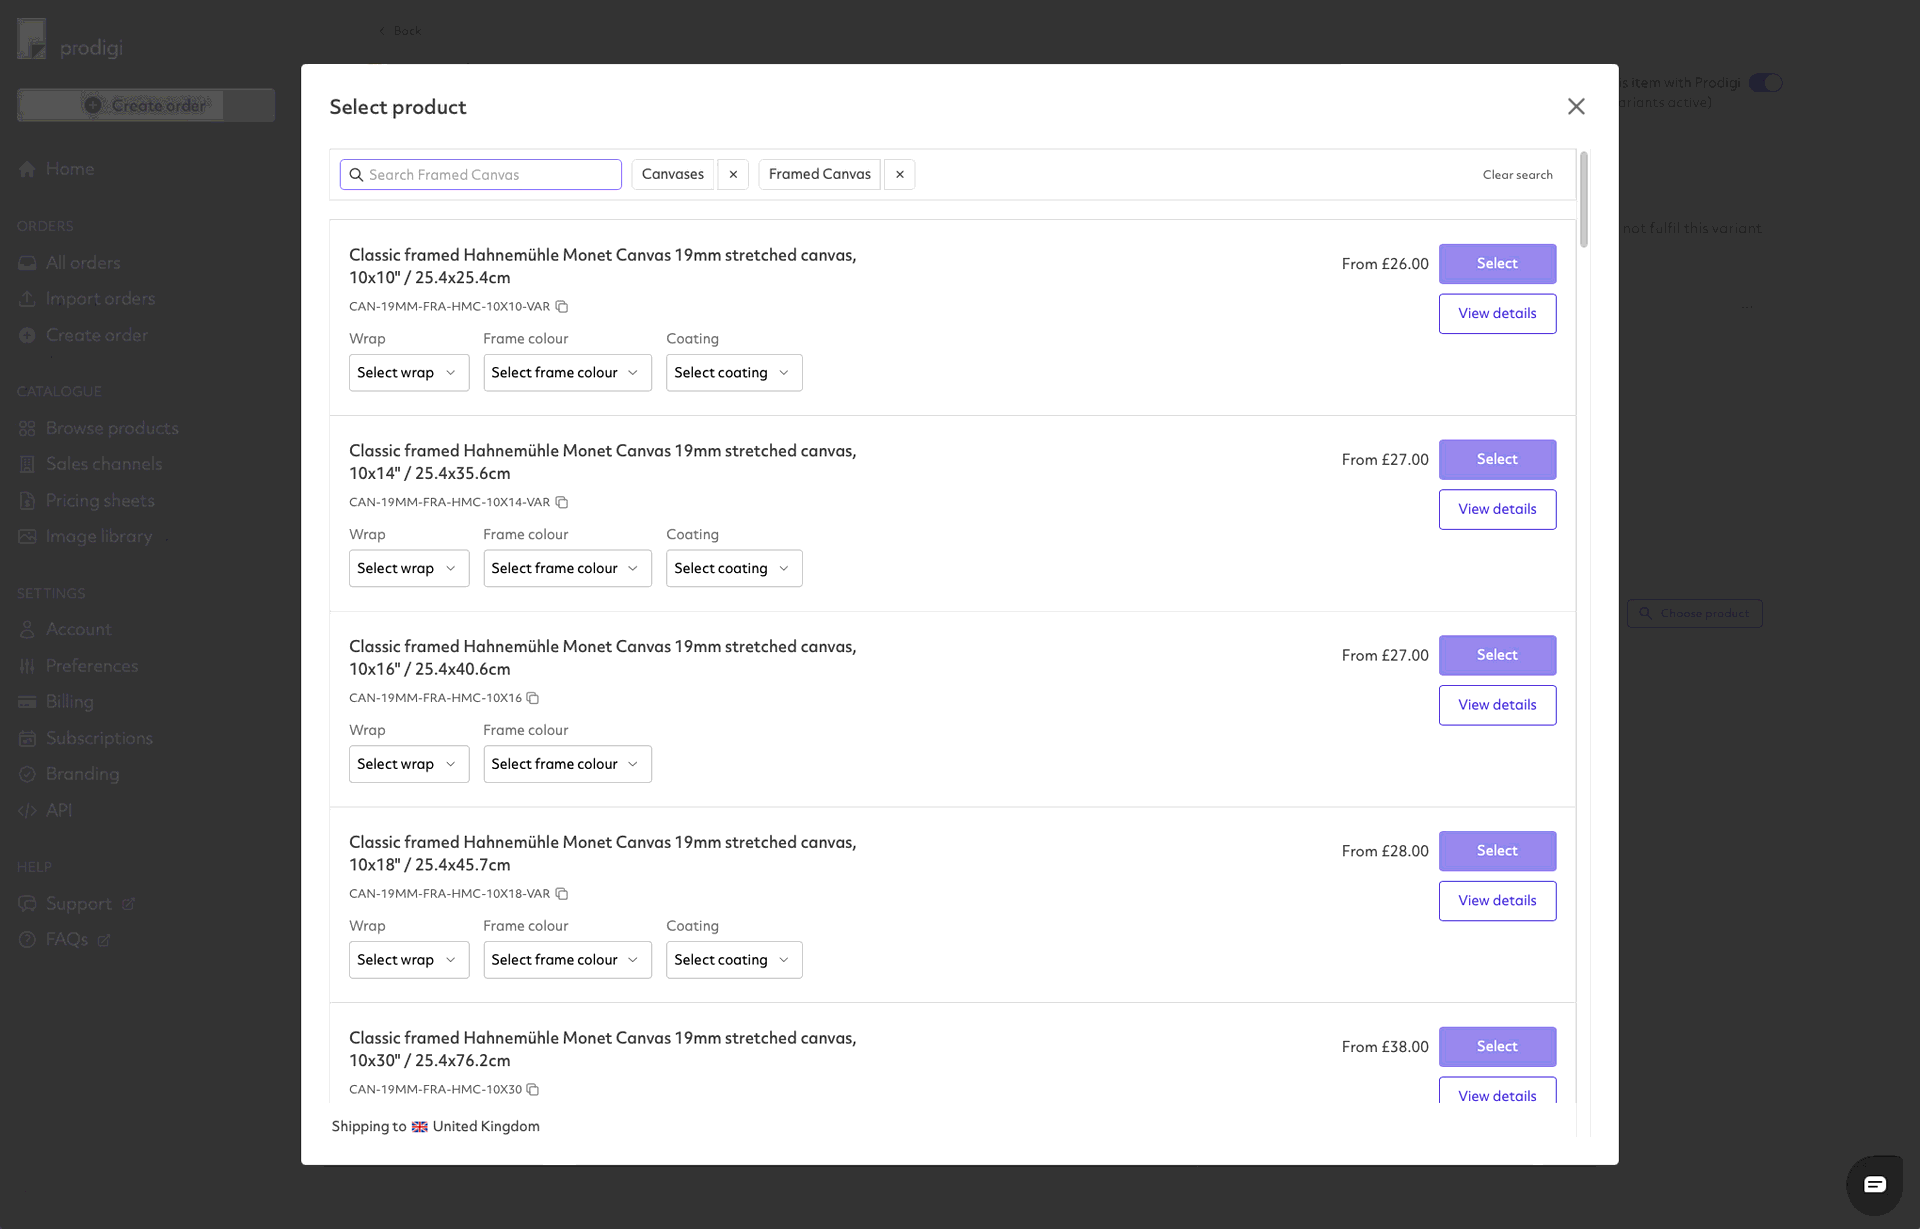Click the Clear search link
This screenshot has height=1229, width=1920.
pyautogui.click(x=1517, y=174)
